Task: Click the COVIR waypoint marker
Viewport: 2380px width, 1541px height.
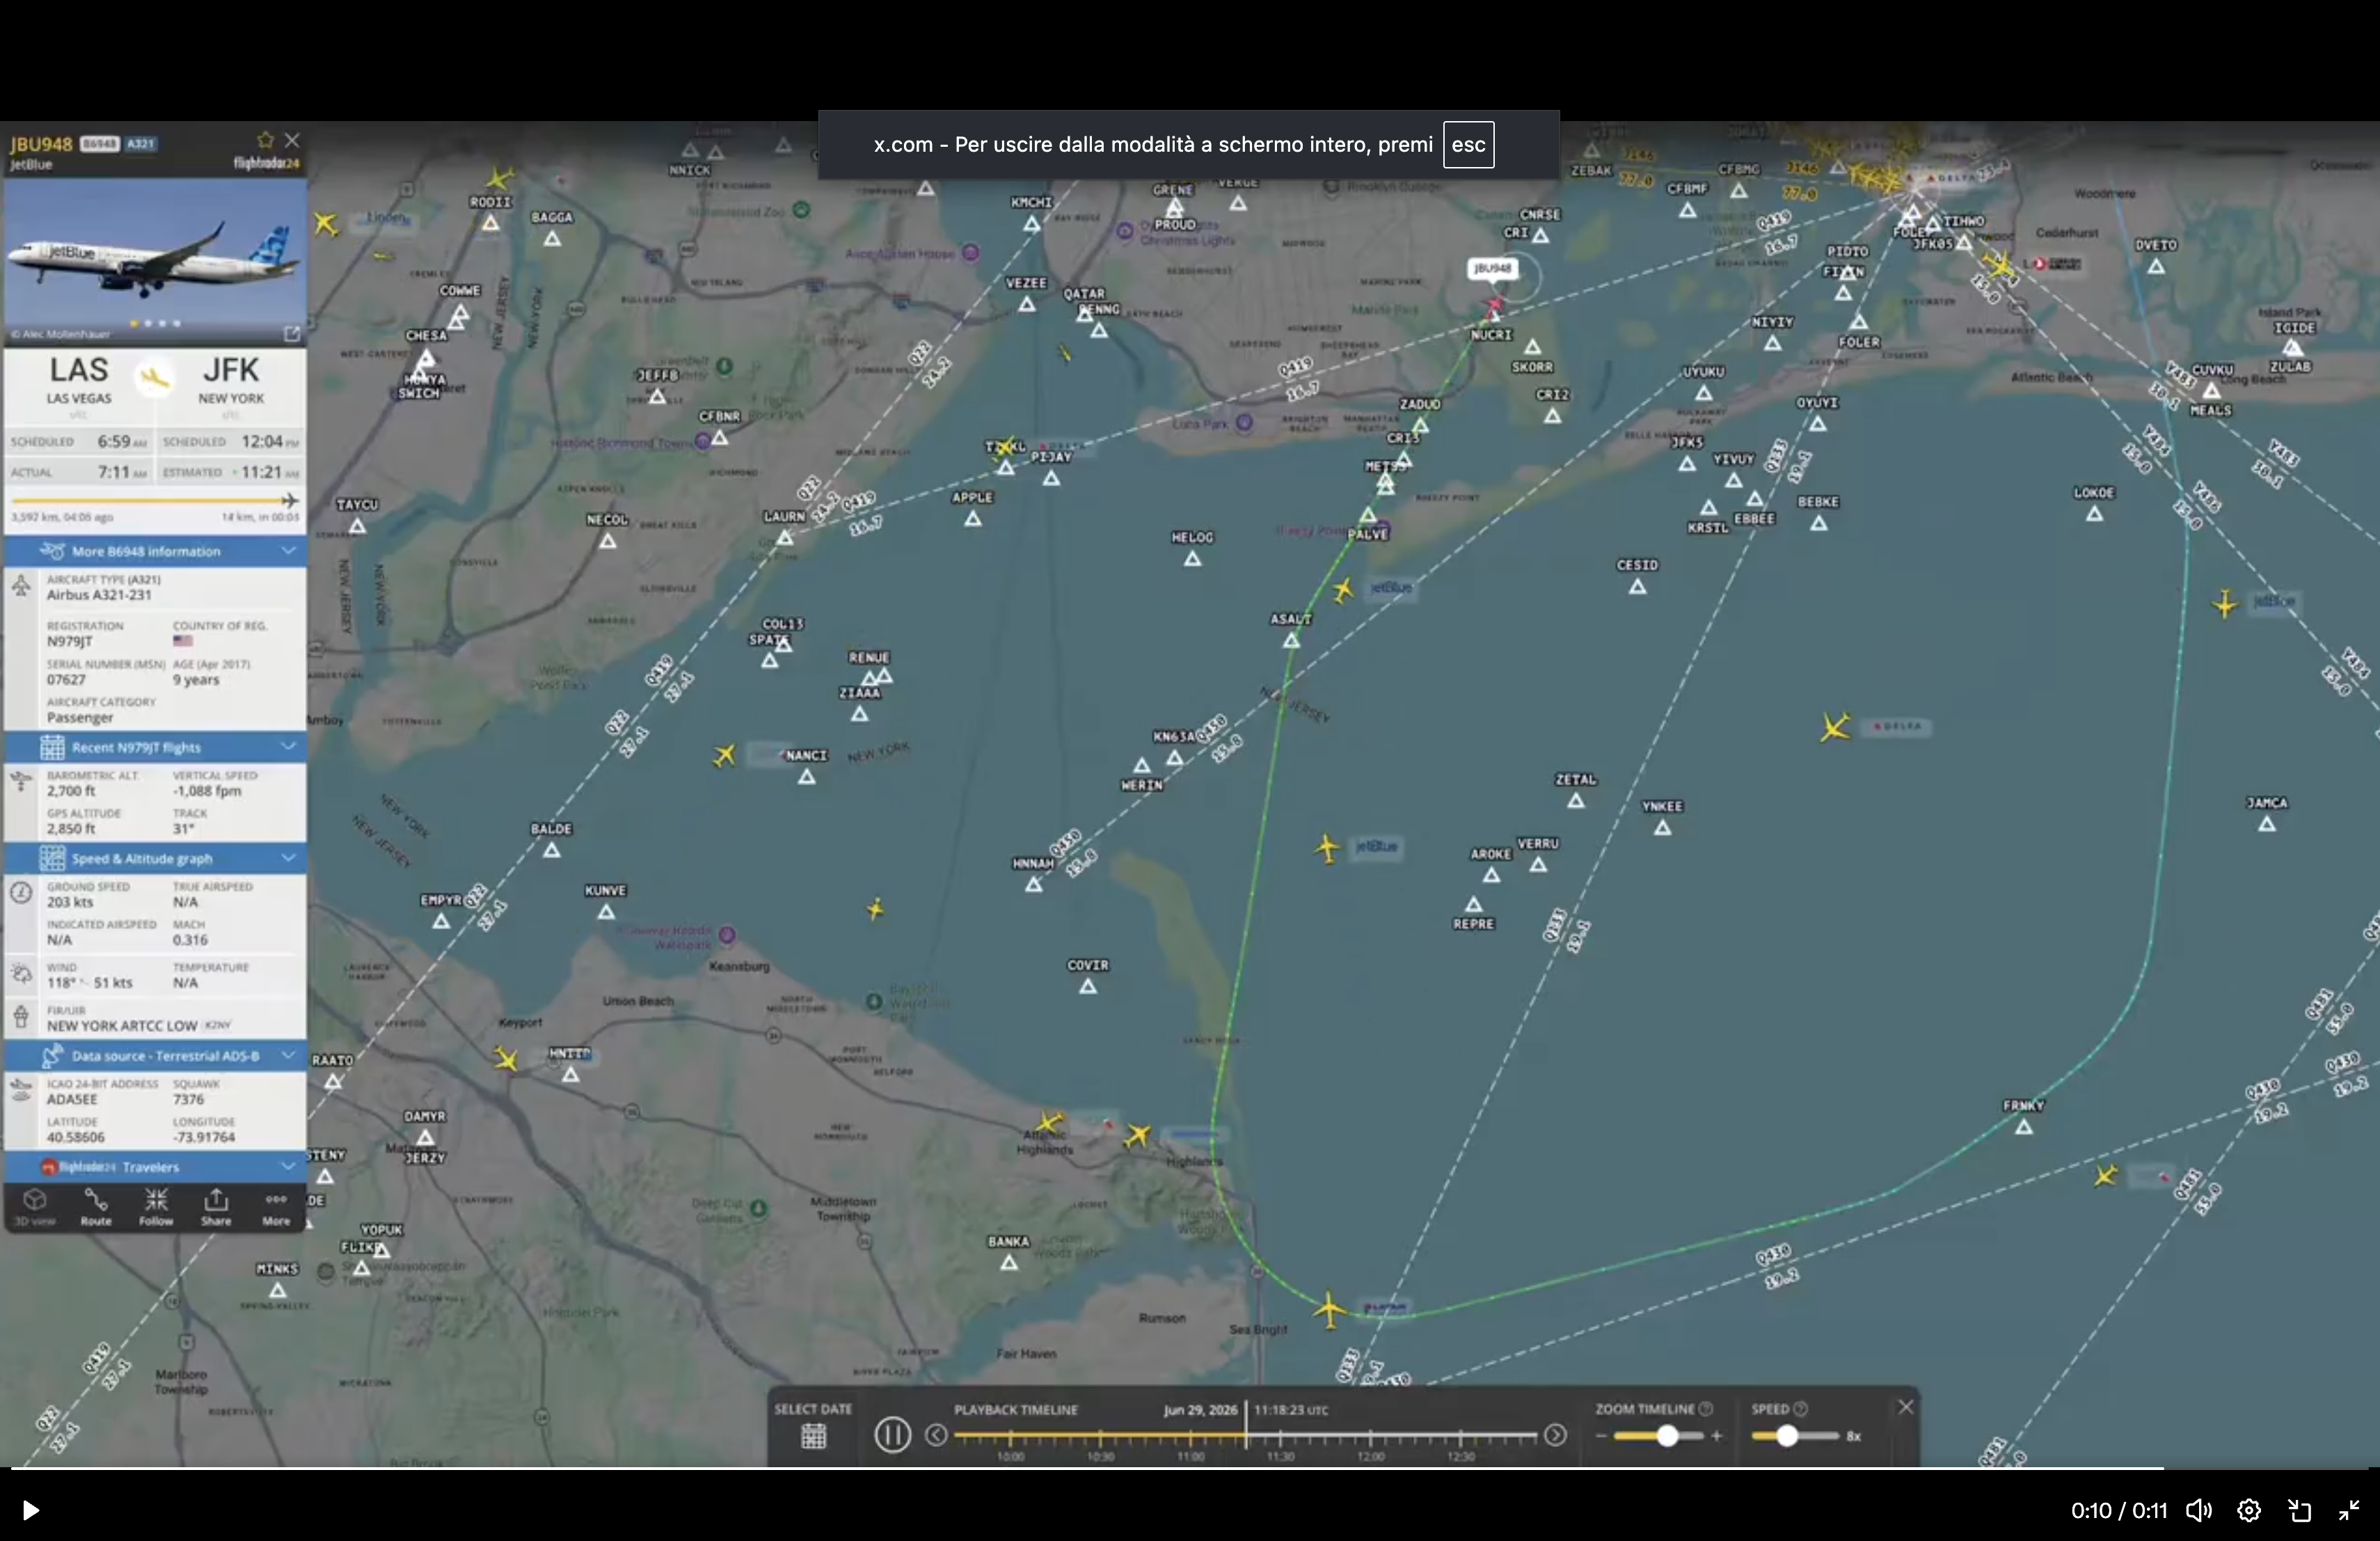Action: click(1088, 986)
